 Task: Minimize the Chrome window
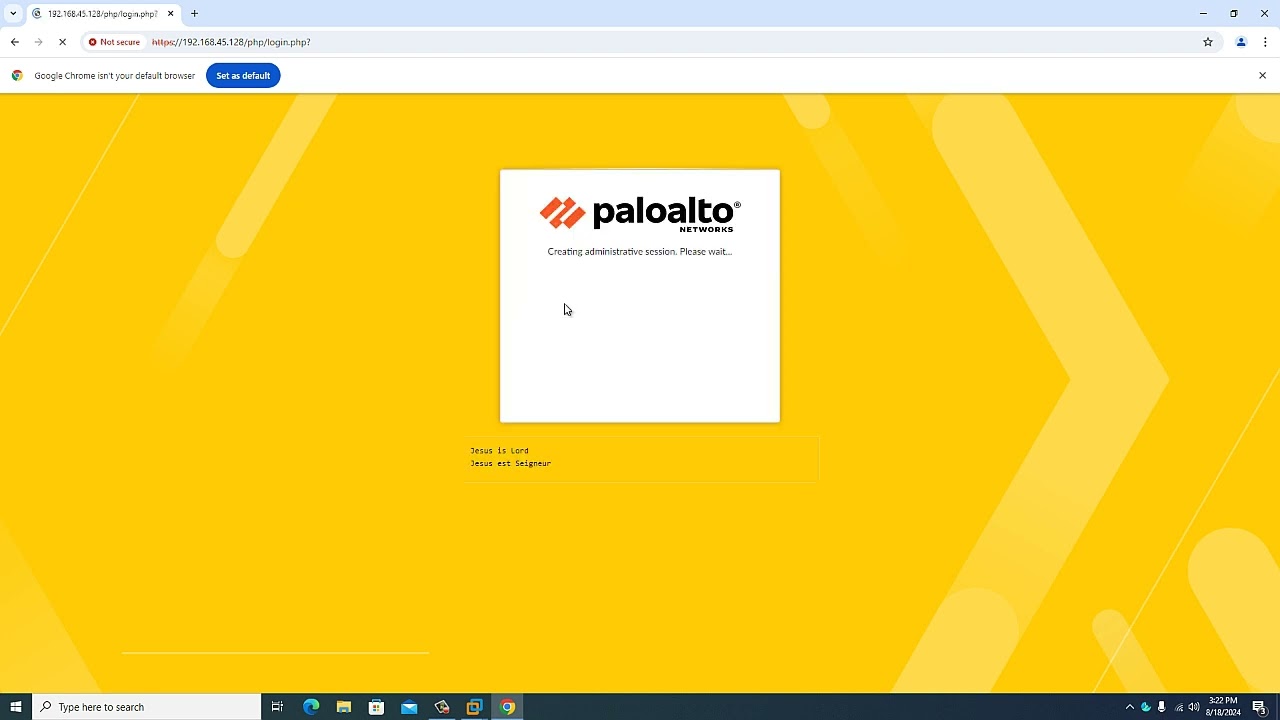tap(1203, 14)
